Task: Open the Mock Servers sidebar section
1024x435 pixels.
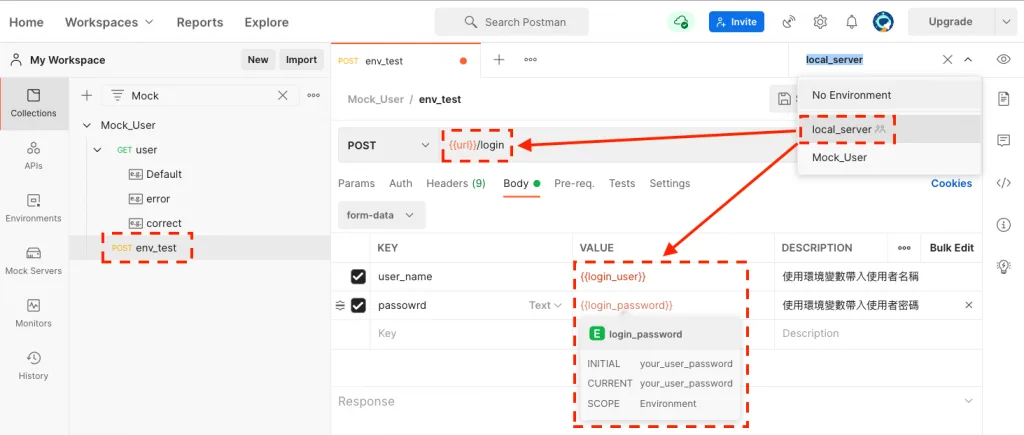Action: tap(33, 261)
